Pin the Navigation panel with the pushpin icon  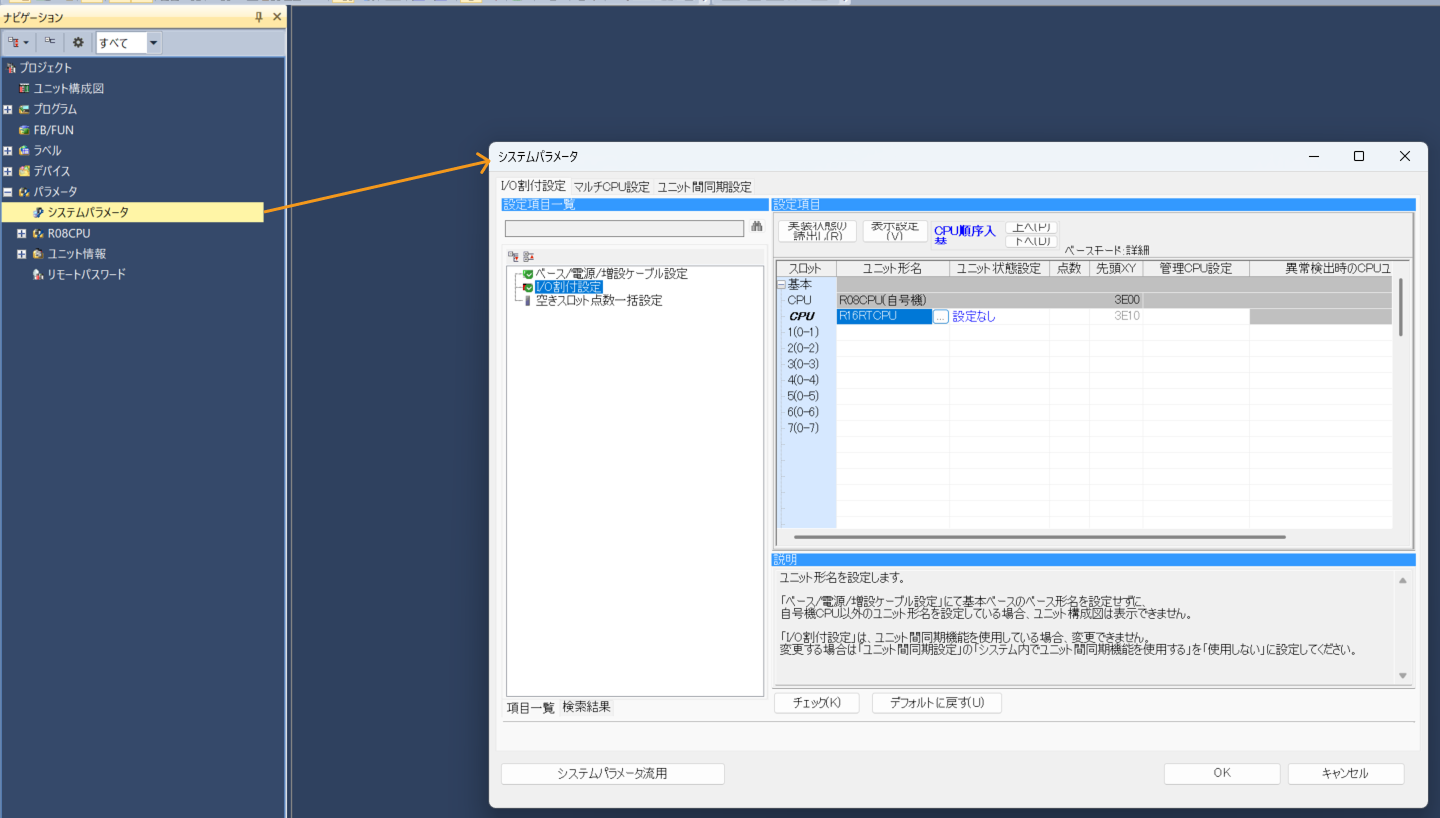(260, 17)
